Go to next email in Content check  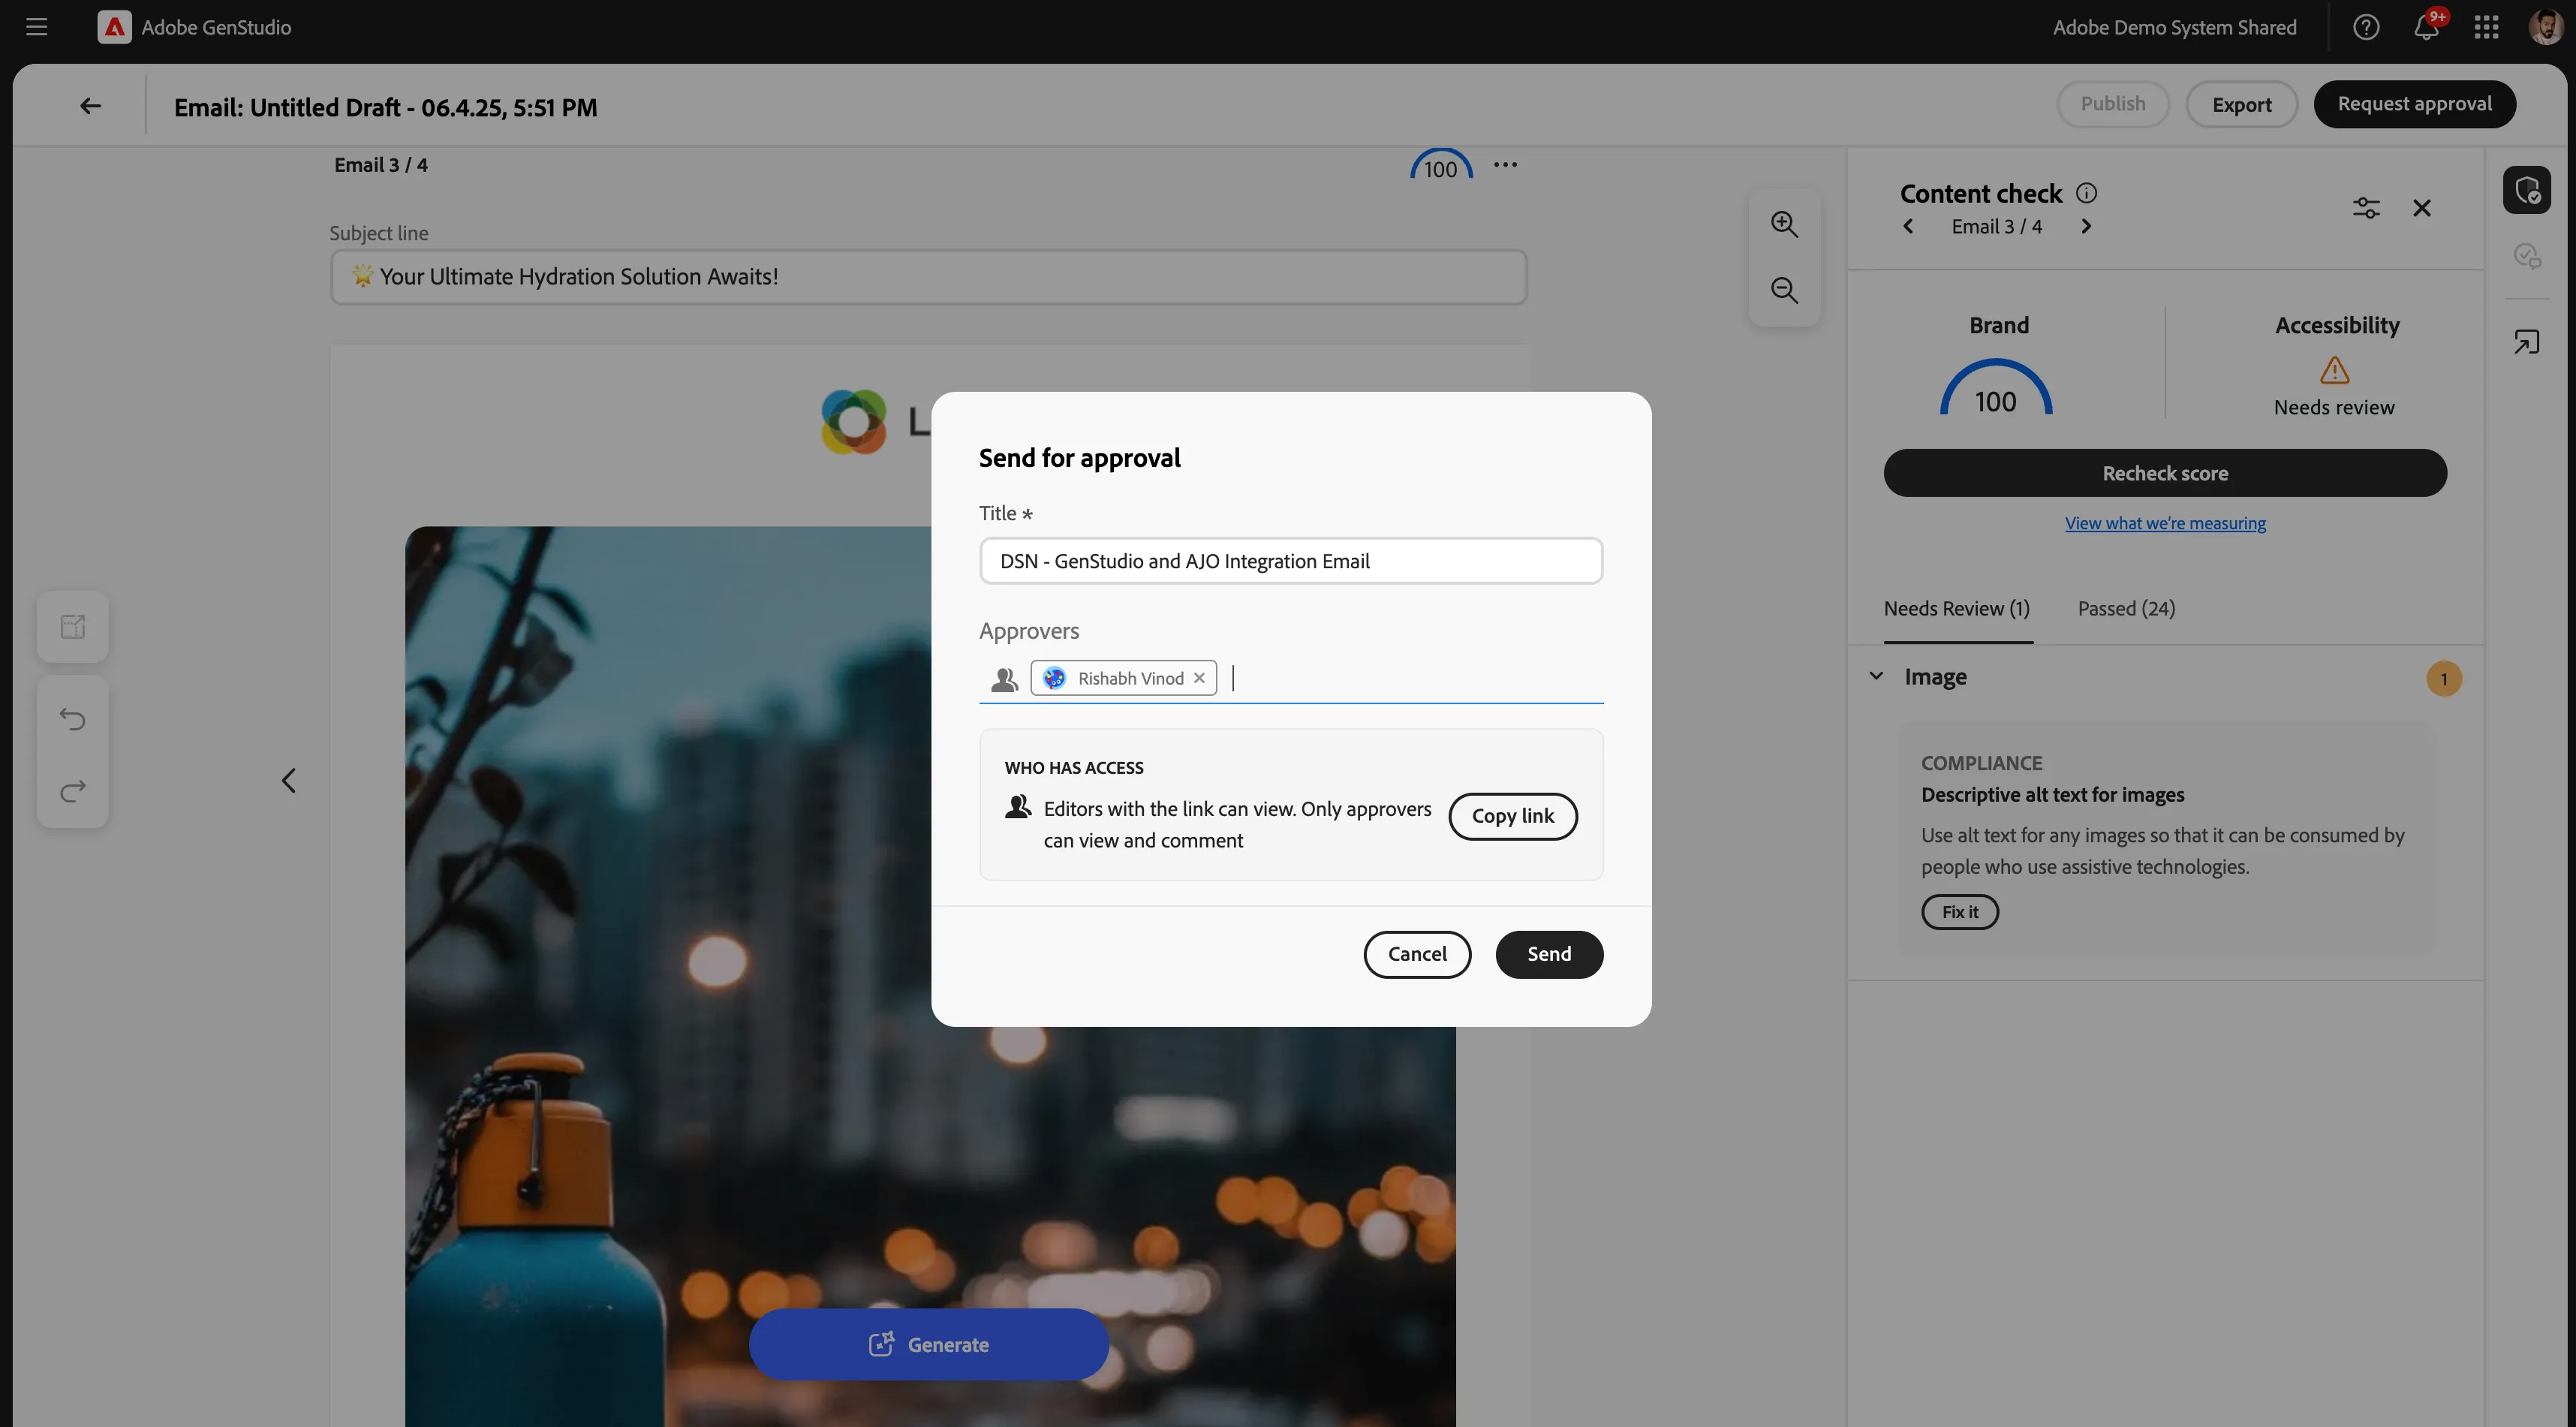click(x=2086, y=226)
